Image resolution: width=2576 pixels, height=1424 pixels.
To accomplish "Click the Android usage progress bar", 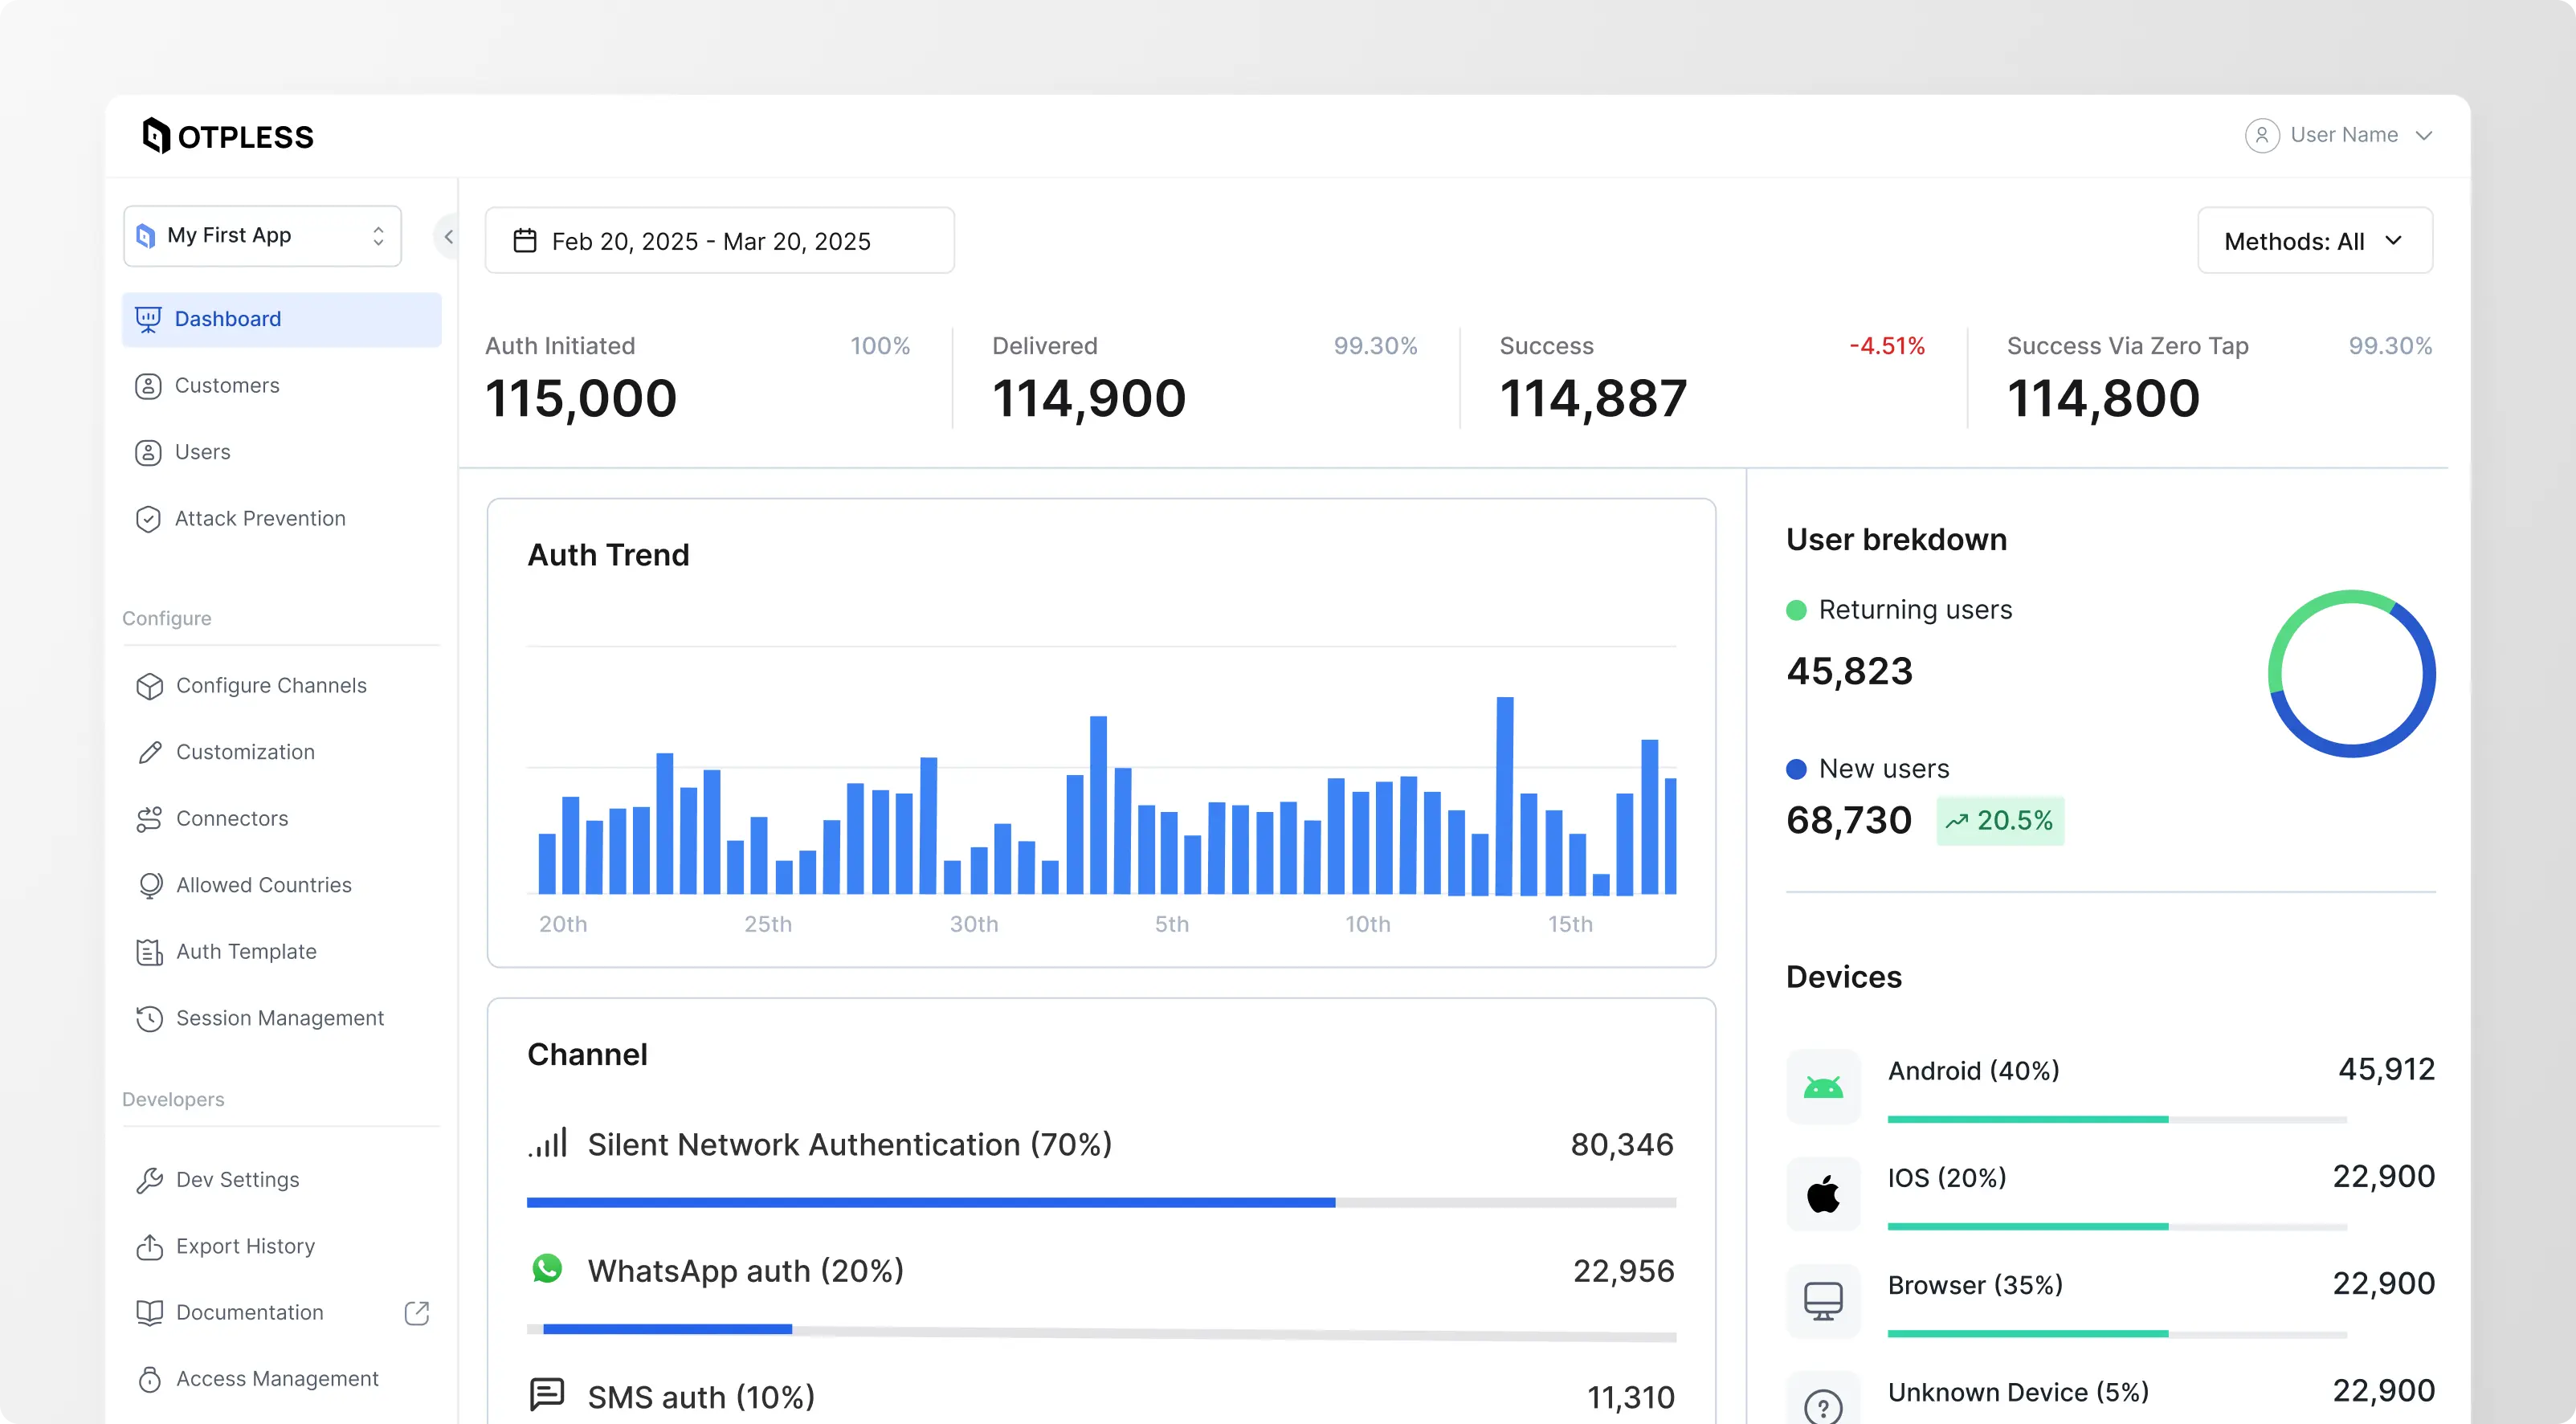I will (x=2117, y=1120).
